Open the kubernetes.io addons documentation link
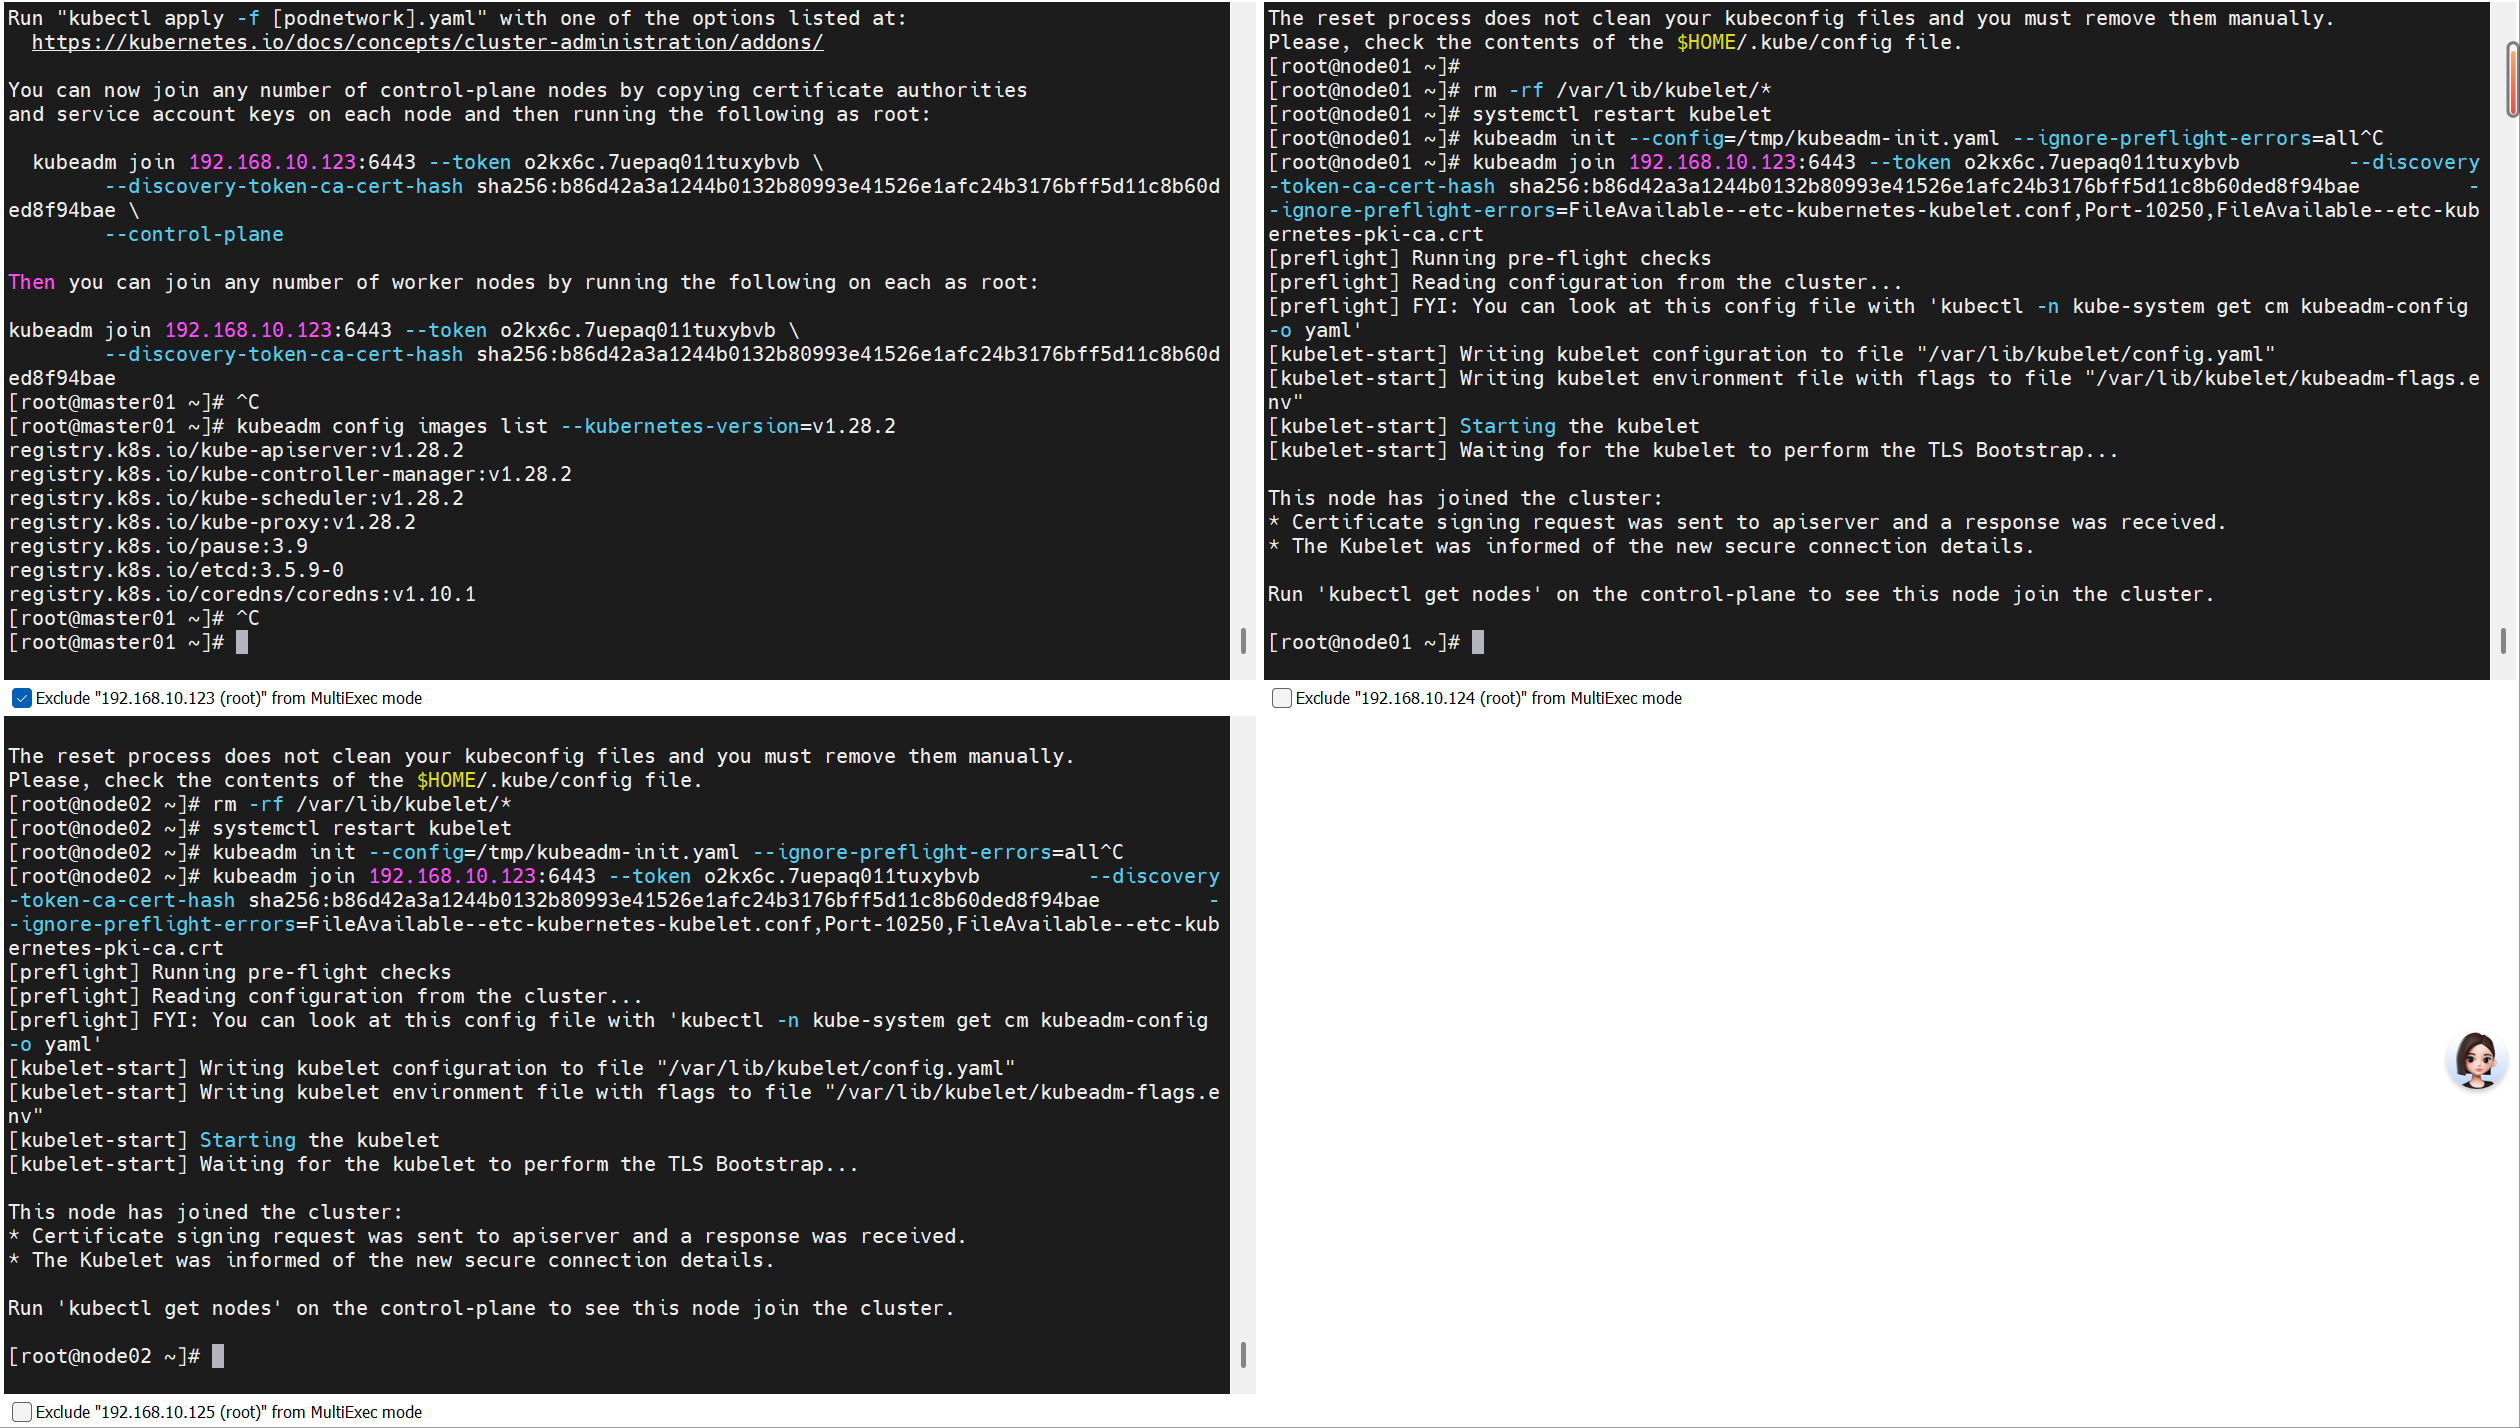 click(x=427, y=42)
